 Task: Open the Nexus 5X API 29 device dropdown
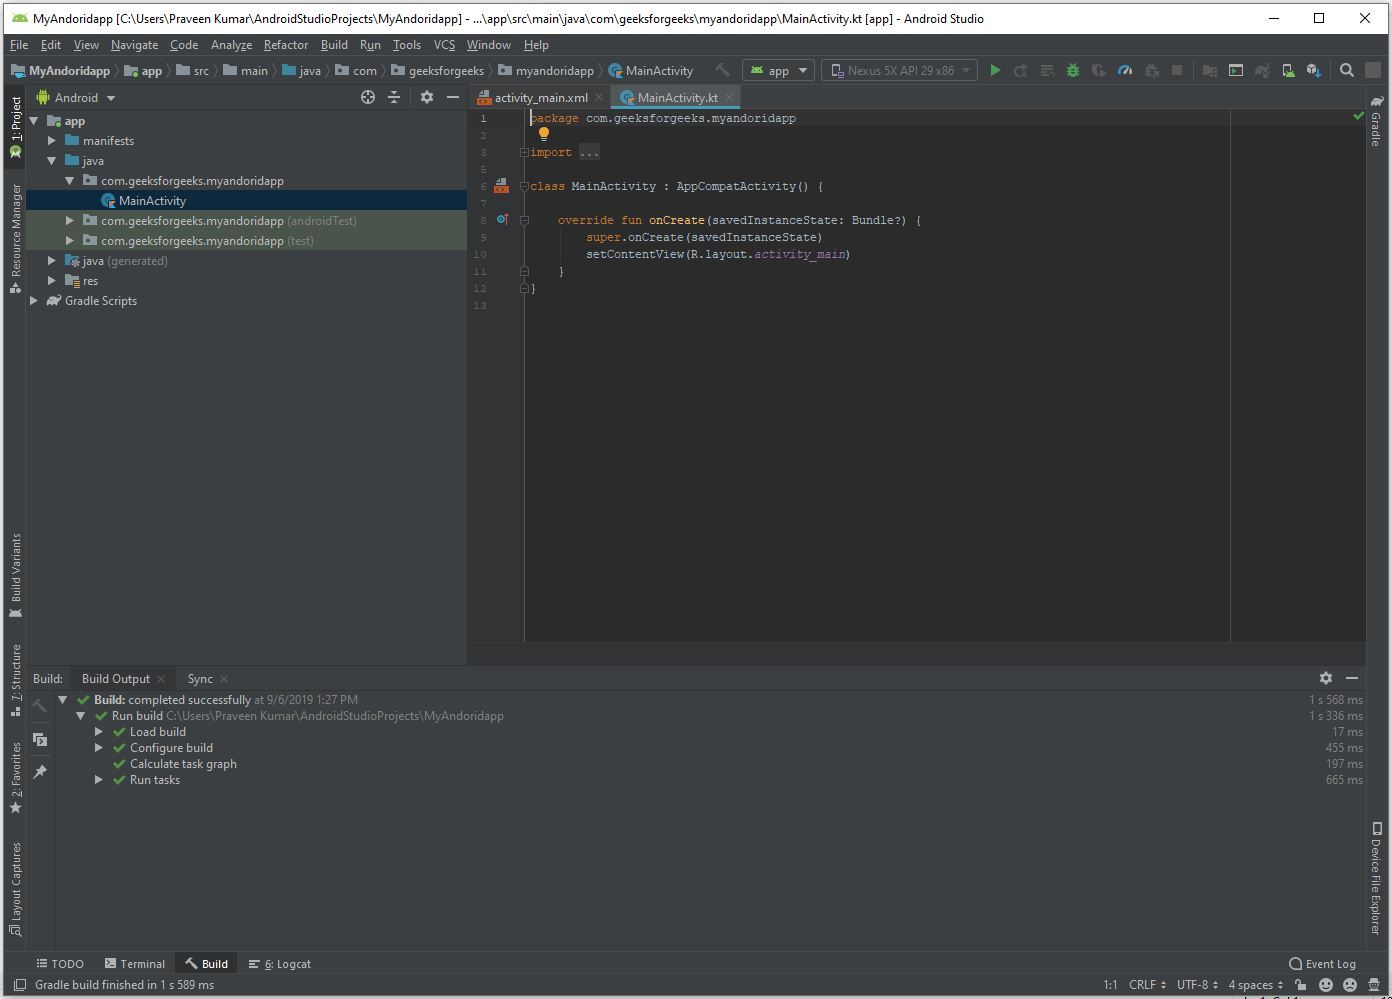pyautogui.click(x=899, y=71)
